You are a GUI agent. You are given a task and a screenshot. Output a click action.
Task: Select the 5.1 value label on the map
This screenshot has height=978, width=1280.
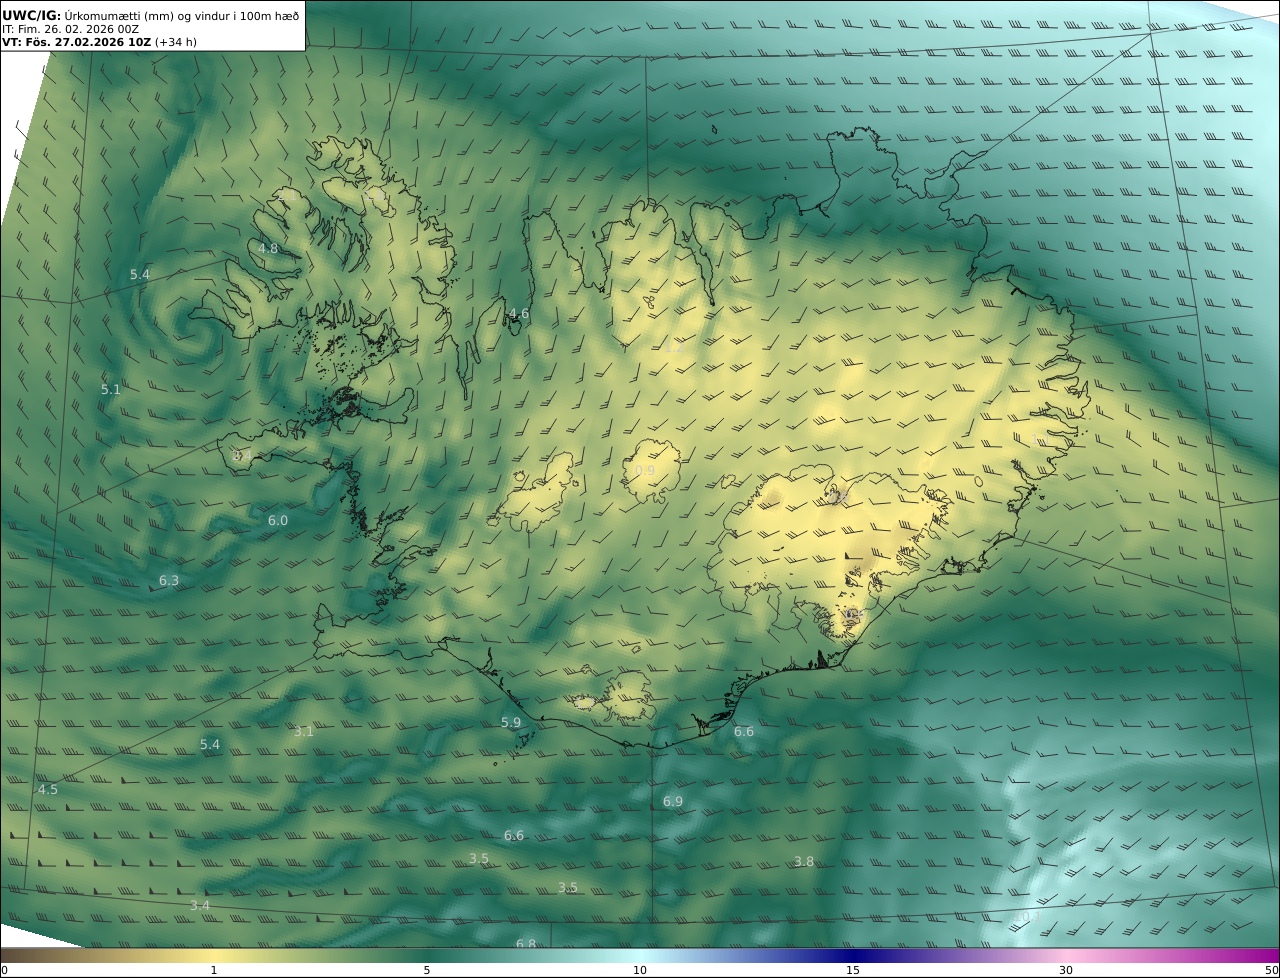[x=110, y=389]
